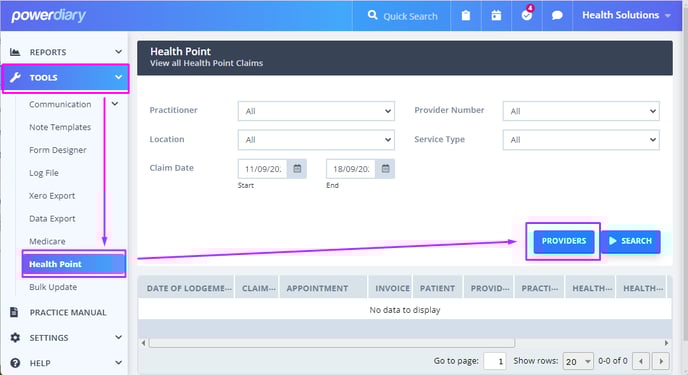Select Health Point menu item
This screenshot has width=688, height=375.
pos(74,264)
